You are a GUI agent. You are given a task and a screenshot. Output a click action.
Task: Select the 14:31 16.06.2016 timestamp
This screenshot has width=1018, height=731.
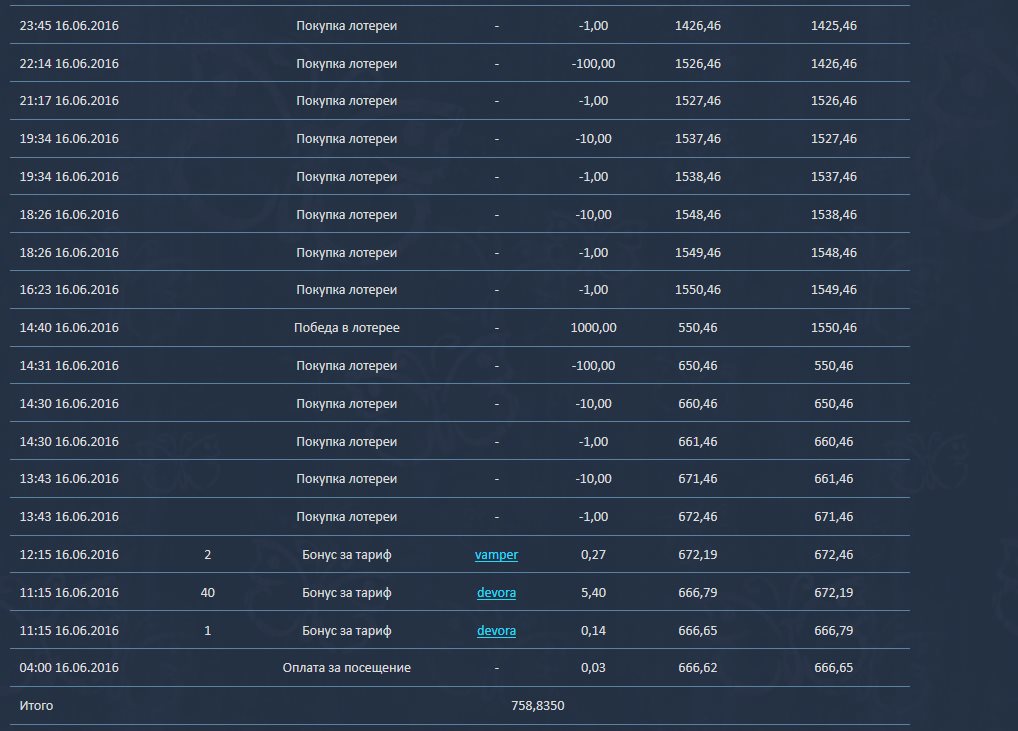tap(69, 366)
